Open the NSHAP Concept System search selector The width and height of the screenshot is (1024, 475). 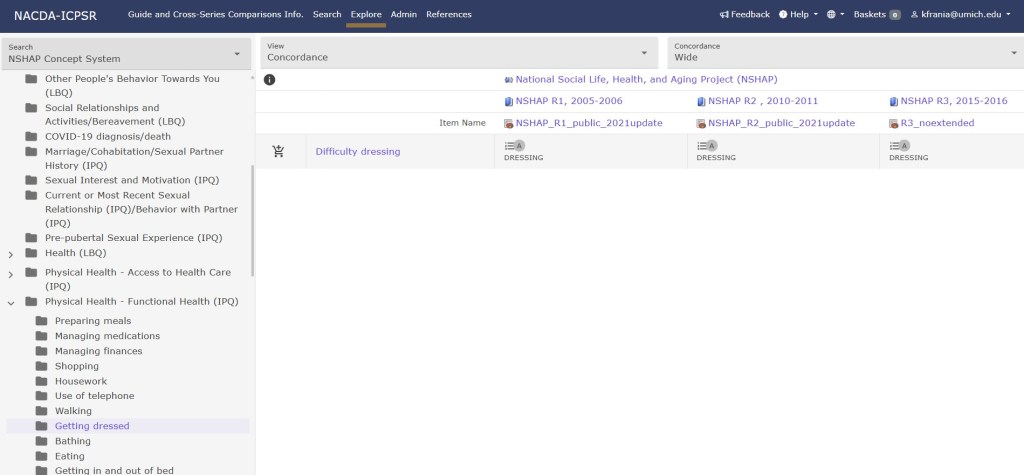point(124,52)
